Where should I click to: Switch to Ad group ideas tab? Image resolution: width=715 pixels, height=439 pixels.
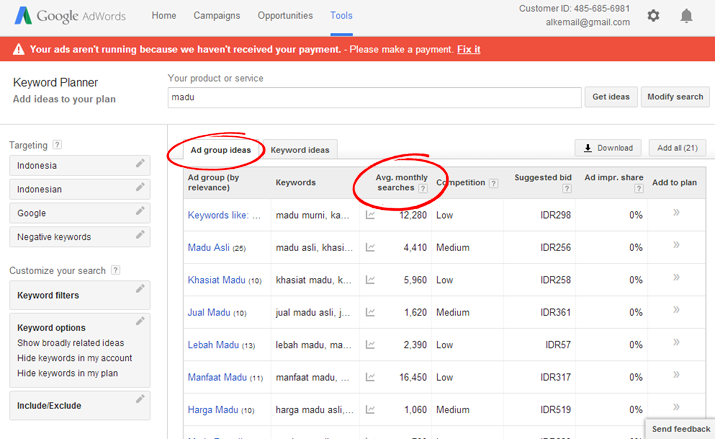(221, 150)
